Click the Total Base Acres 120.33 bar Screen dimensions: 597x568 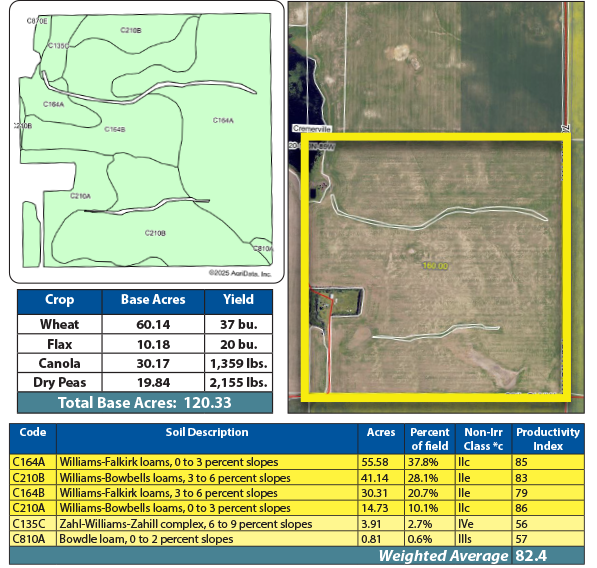point(145,403)
